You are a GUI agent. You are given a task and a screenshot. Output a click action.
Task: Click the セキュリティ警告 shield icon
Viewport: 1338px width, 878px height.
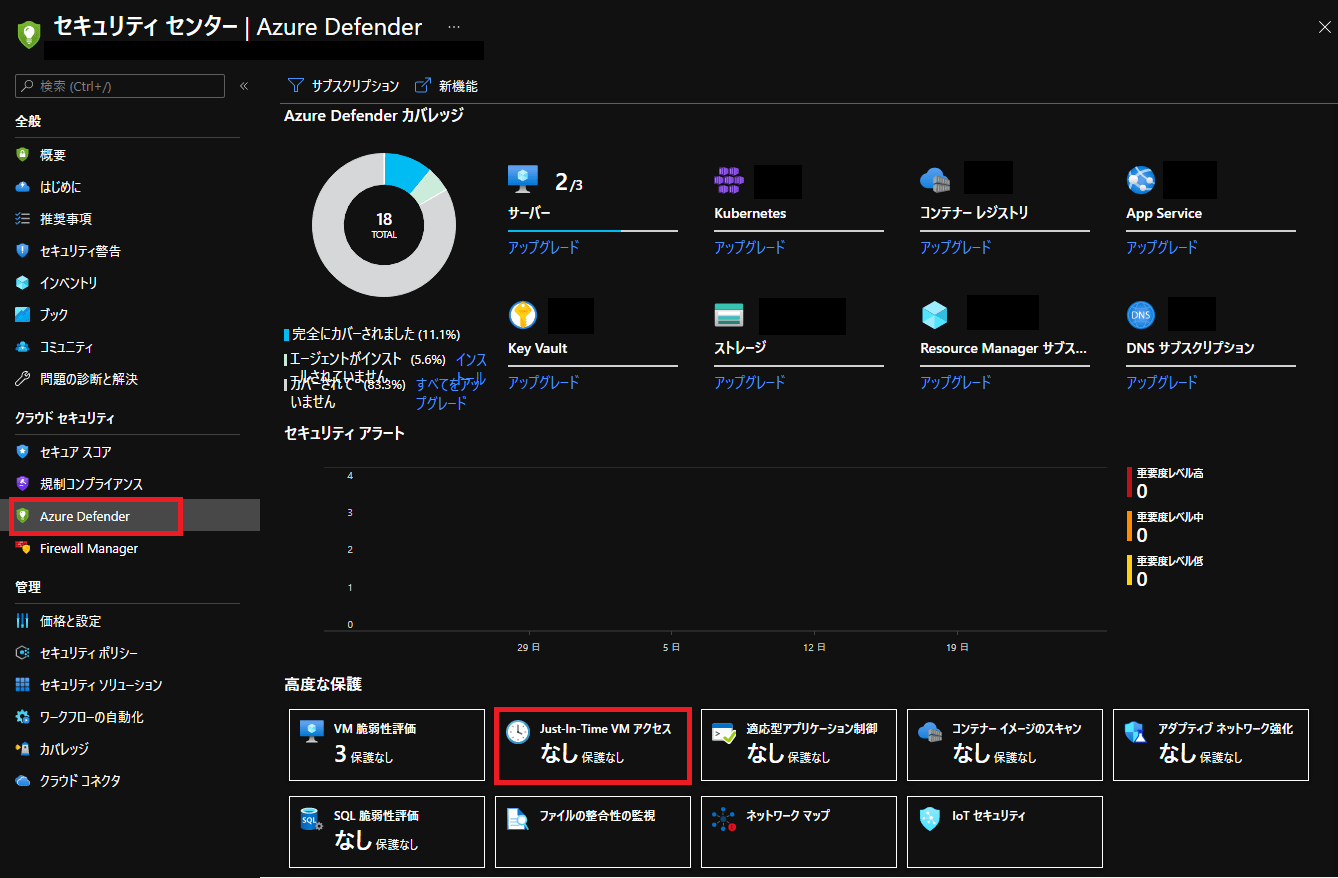[23, 251]
